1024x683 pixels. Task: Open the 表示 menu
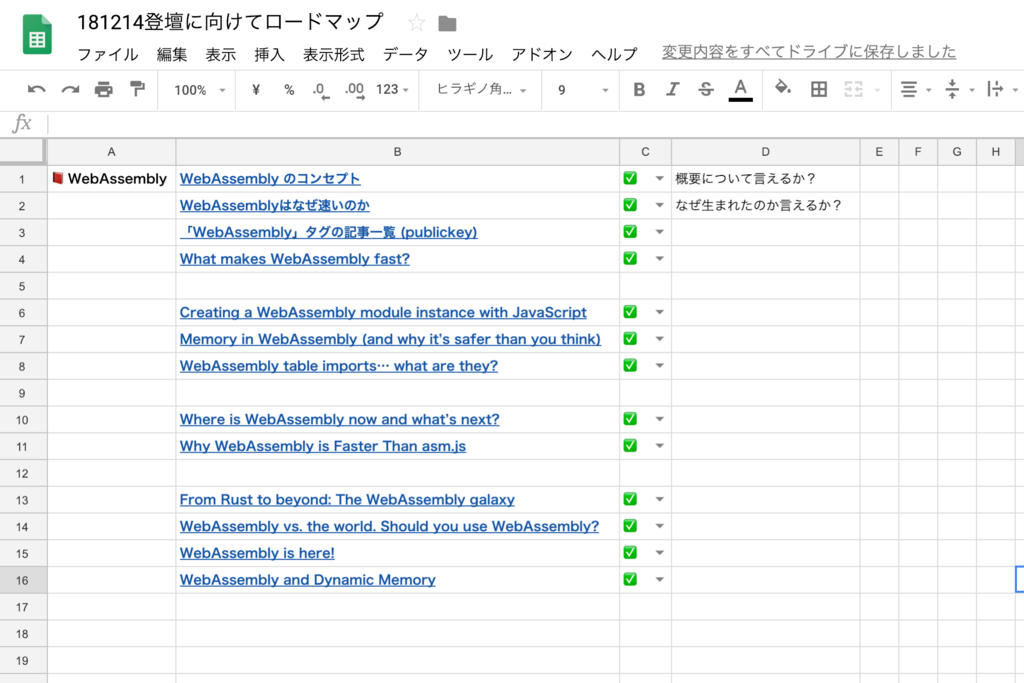click(x=221, y=54)
